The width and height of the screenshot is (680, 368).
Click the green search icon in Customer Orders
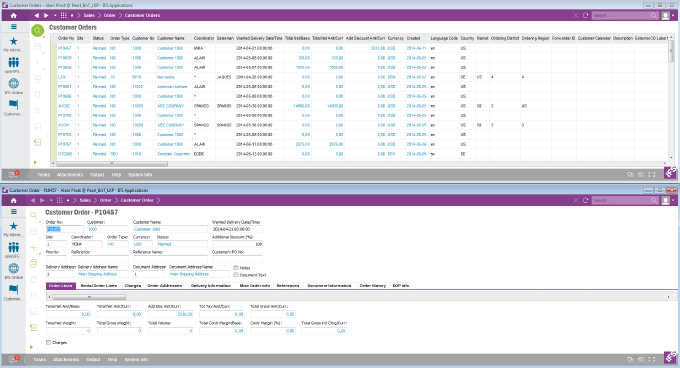click(38, 30)
